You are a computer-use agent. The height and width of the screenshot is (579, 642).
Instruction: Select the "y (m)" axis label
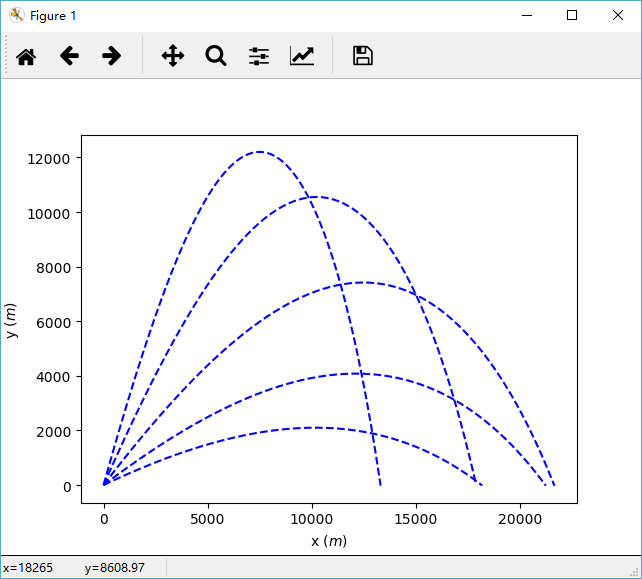point(13,320)
